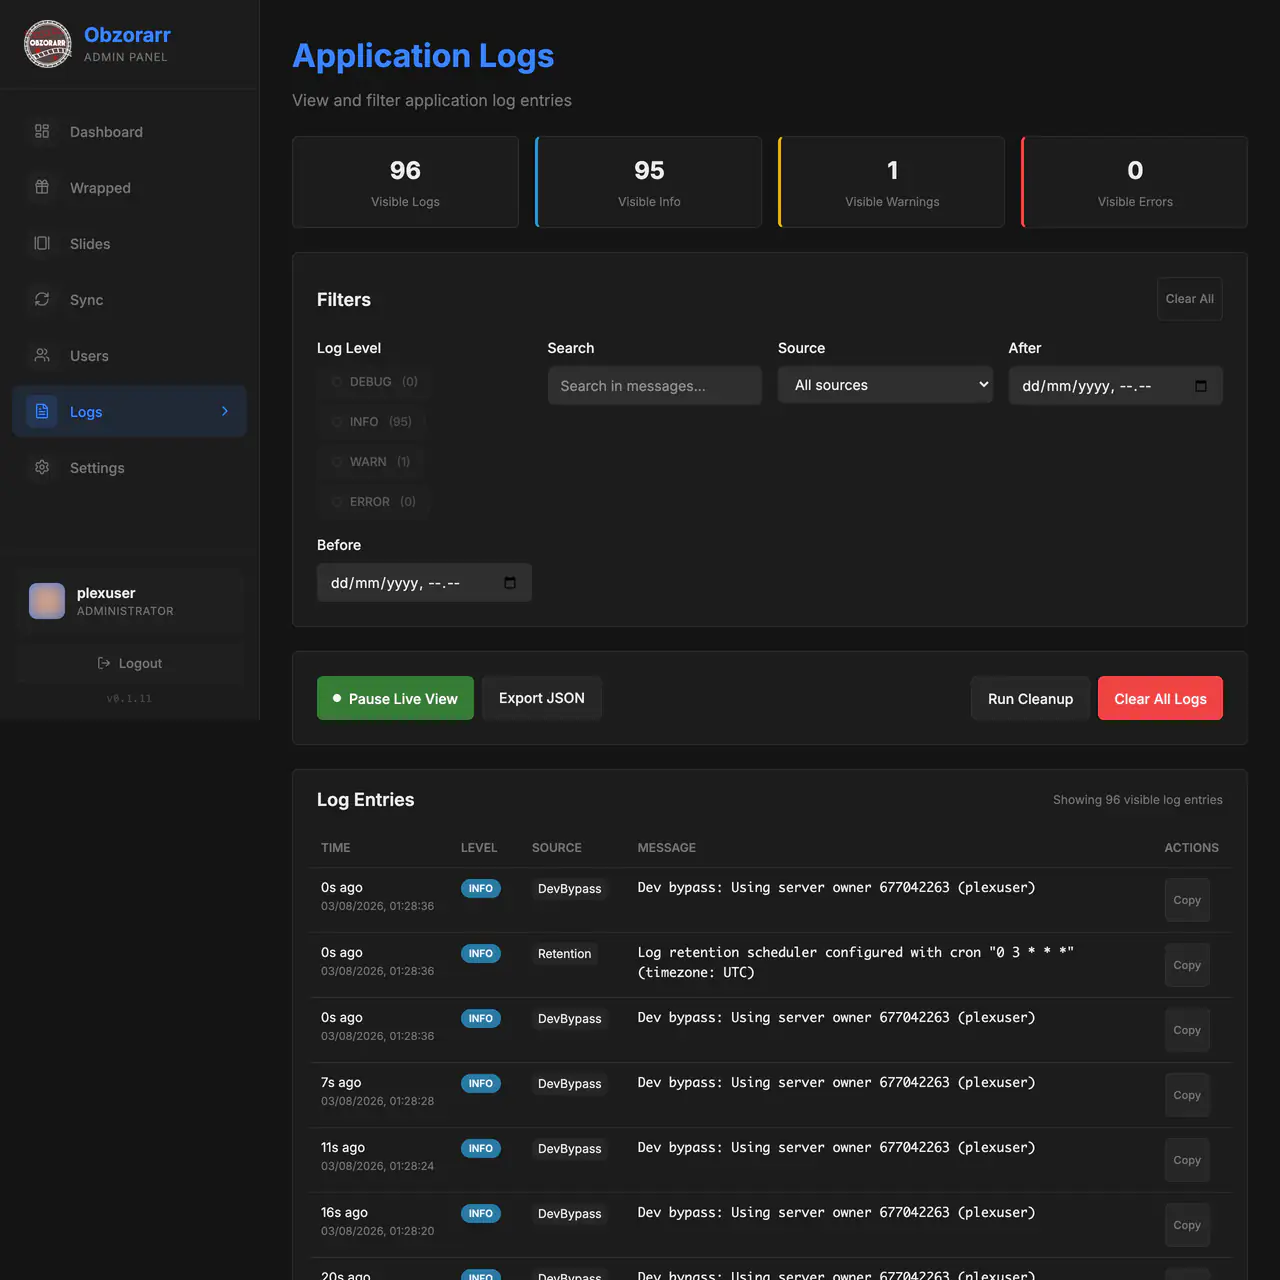Screen dimensions: 1280x1280
Task: Toggle the WARN log level filter
Action: (x=371, y=462)
